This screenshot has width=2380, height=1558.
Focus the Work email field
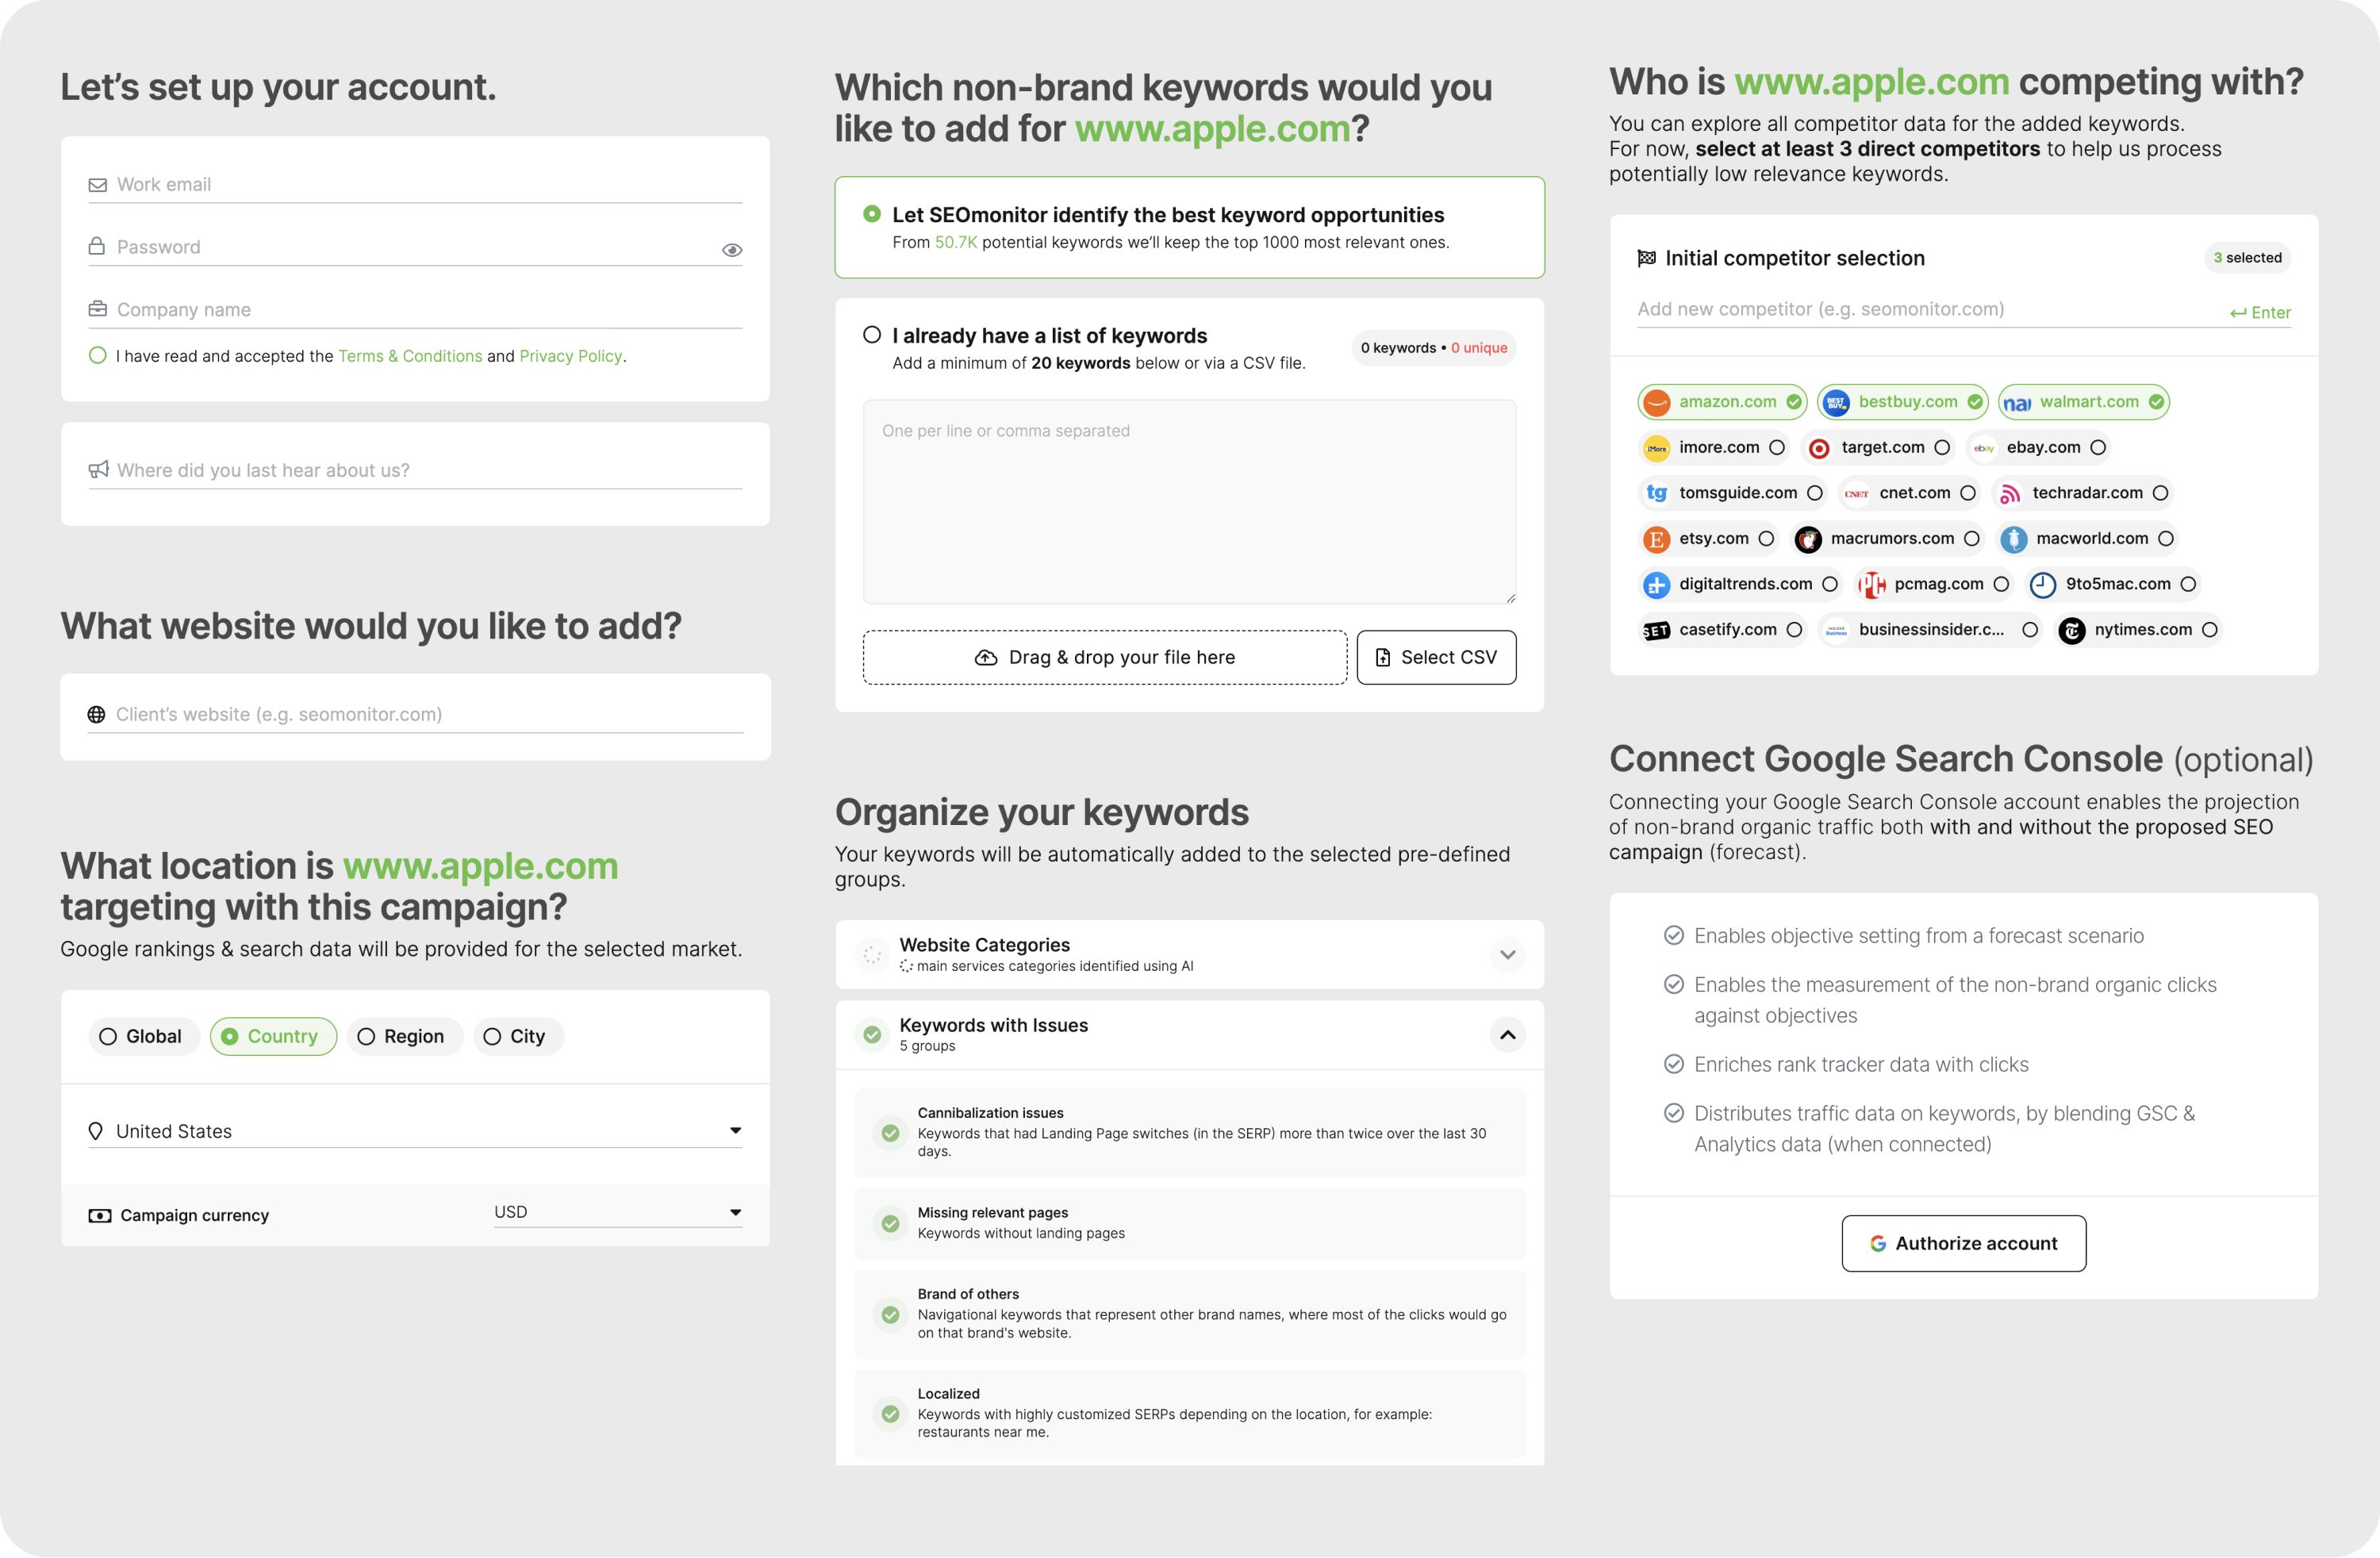(415, 185)
